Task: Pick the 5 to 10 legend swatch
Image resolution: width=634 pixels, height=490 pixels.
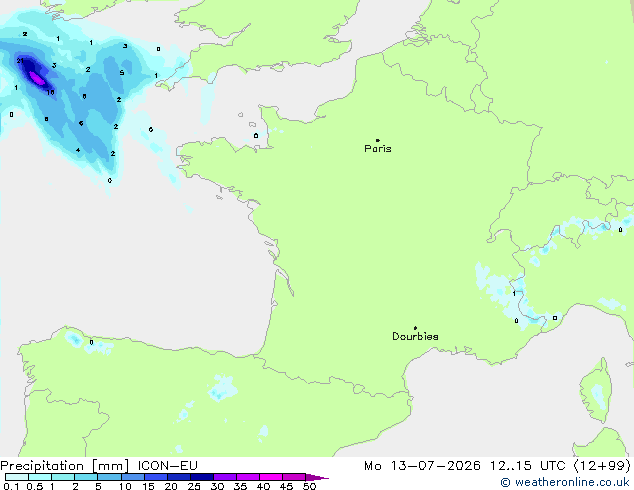Action: click(x=109, y=477)
